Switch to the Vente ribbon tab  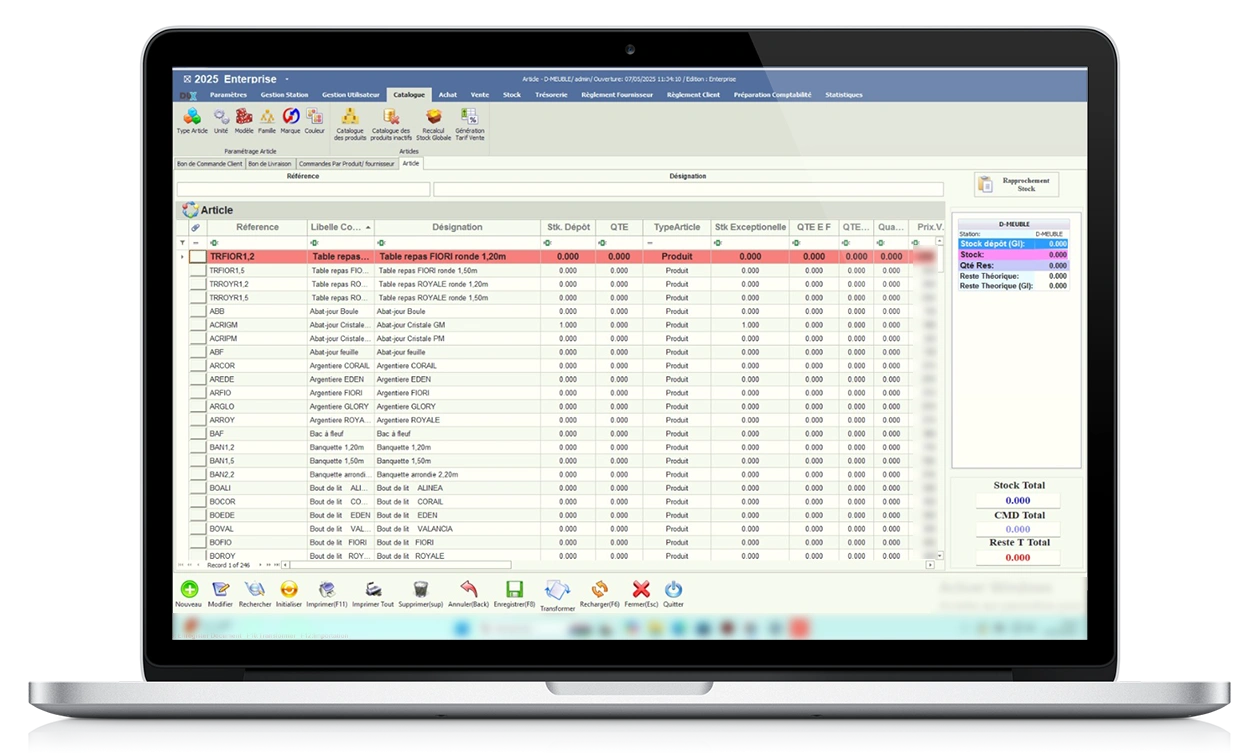click(480, 95)
